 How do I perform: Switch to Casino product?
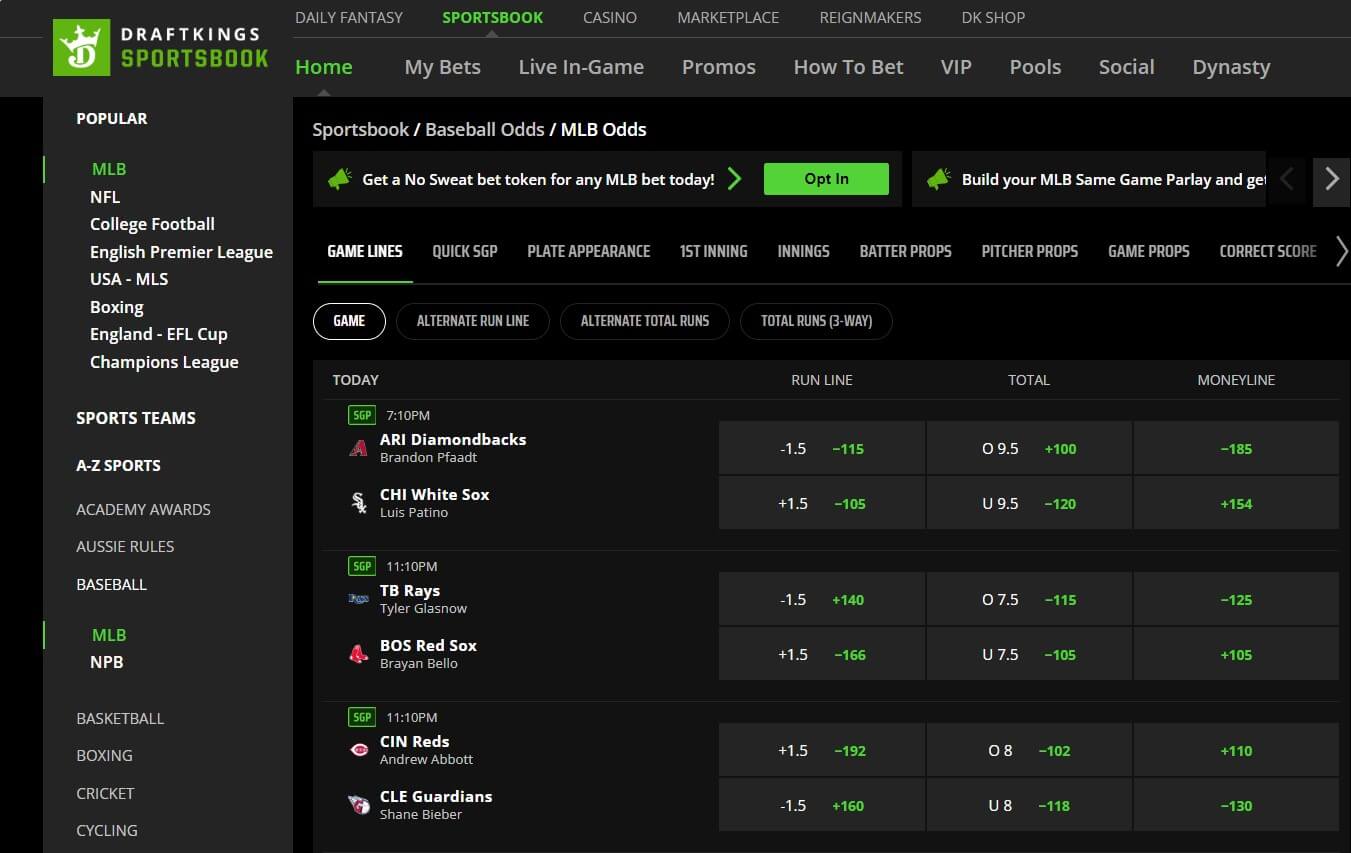click(610, 17)
